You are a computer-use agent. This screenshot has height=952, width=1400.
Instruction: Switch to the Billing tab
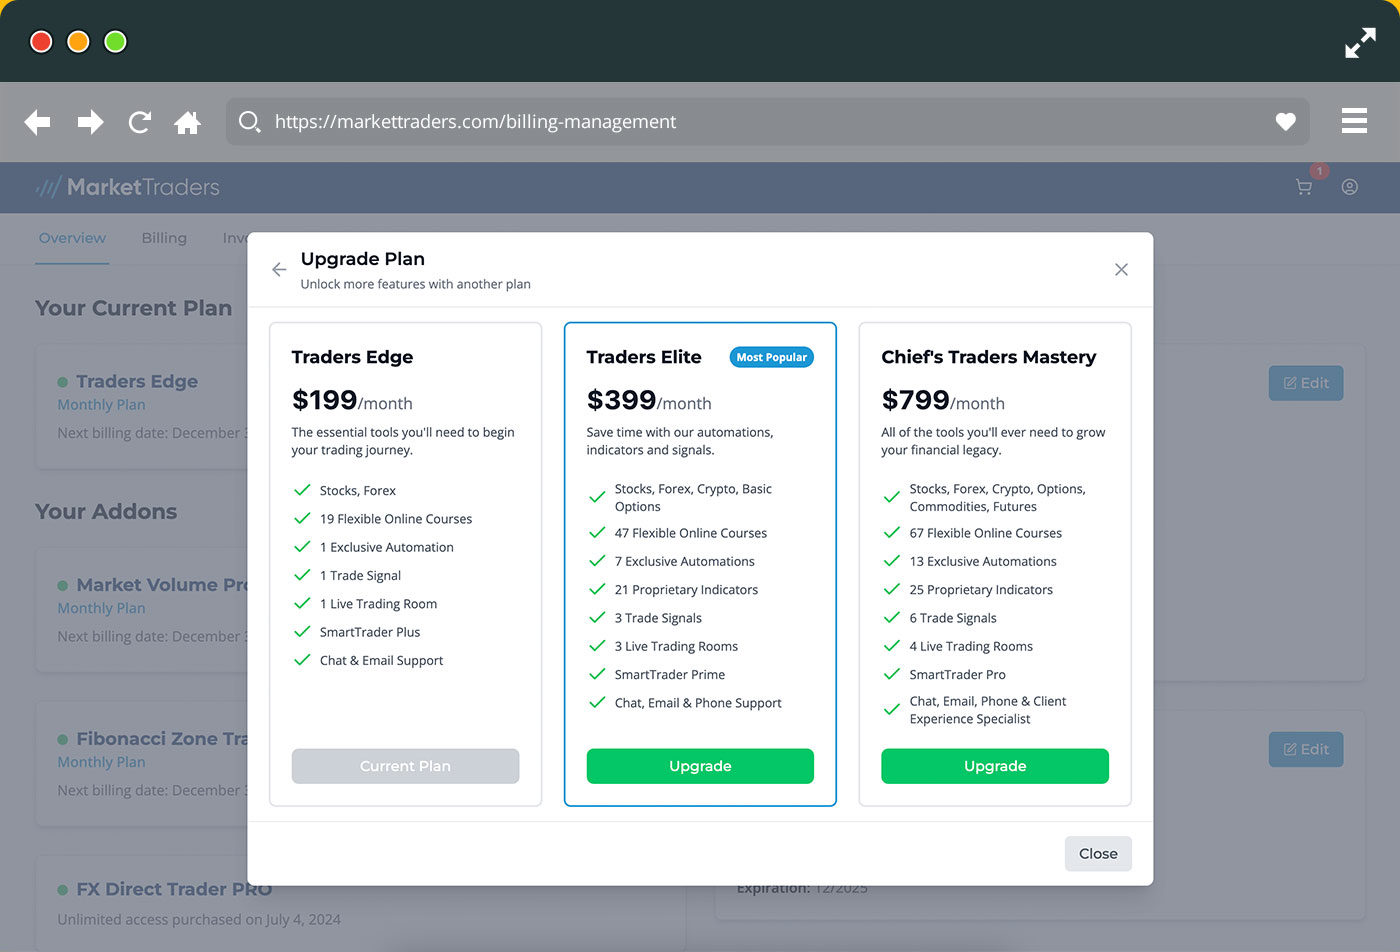(x=164, y=238)
